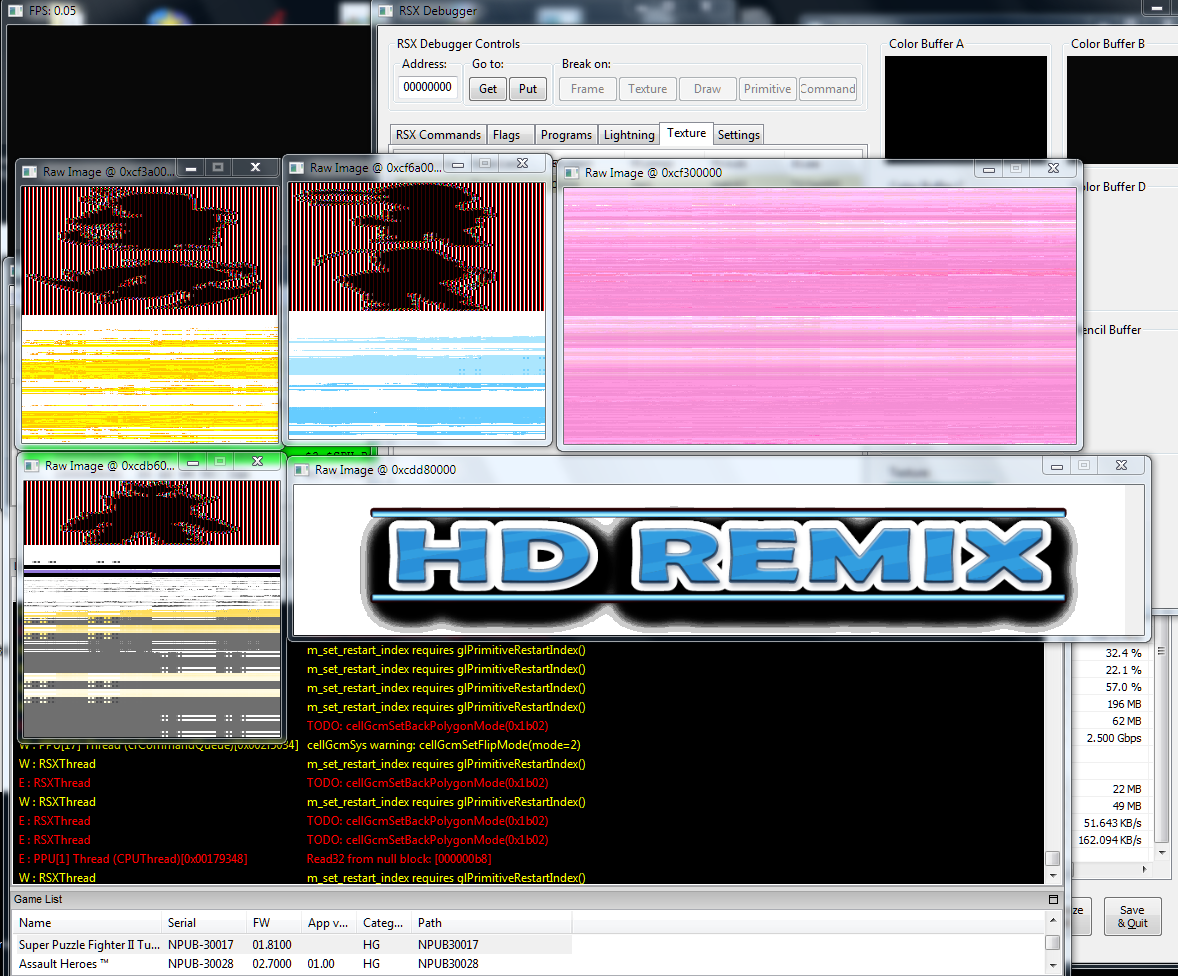Click the Raw Image 0xcf3a00 window icon
The height and width of the screenshot is (976, 1178).
(29, 172)
